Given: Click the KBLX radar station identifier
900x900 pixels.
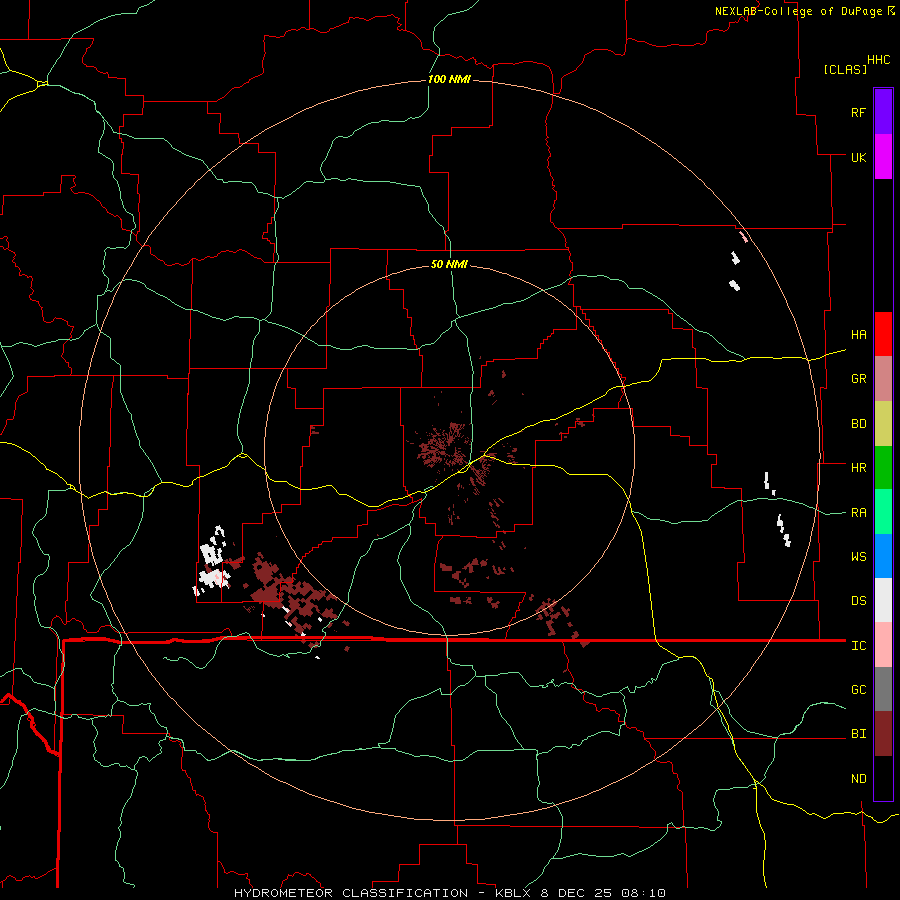Looking at the screenshot, I should tap(514, 893).
